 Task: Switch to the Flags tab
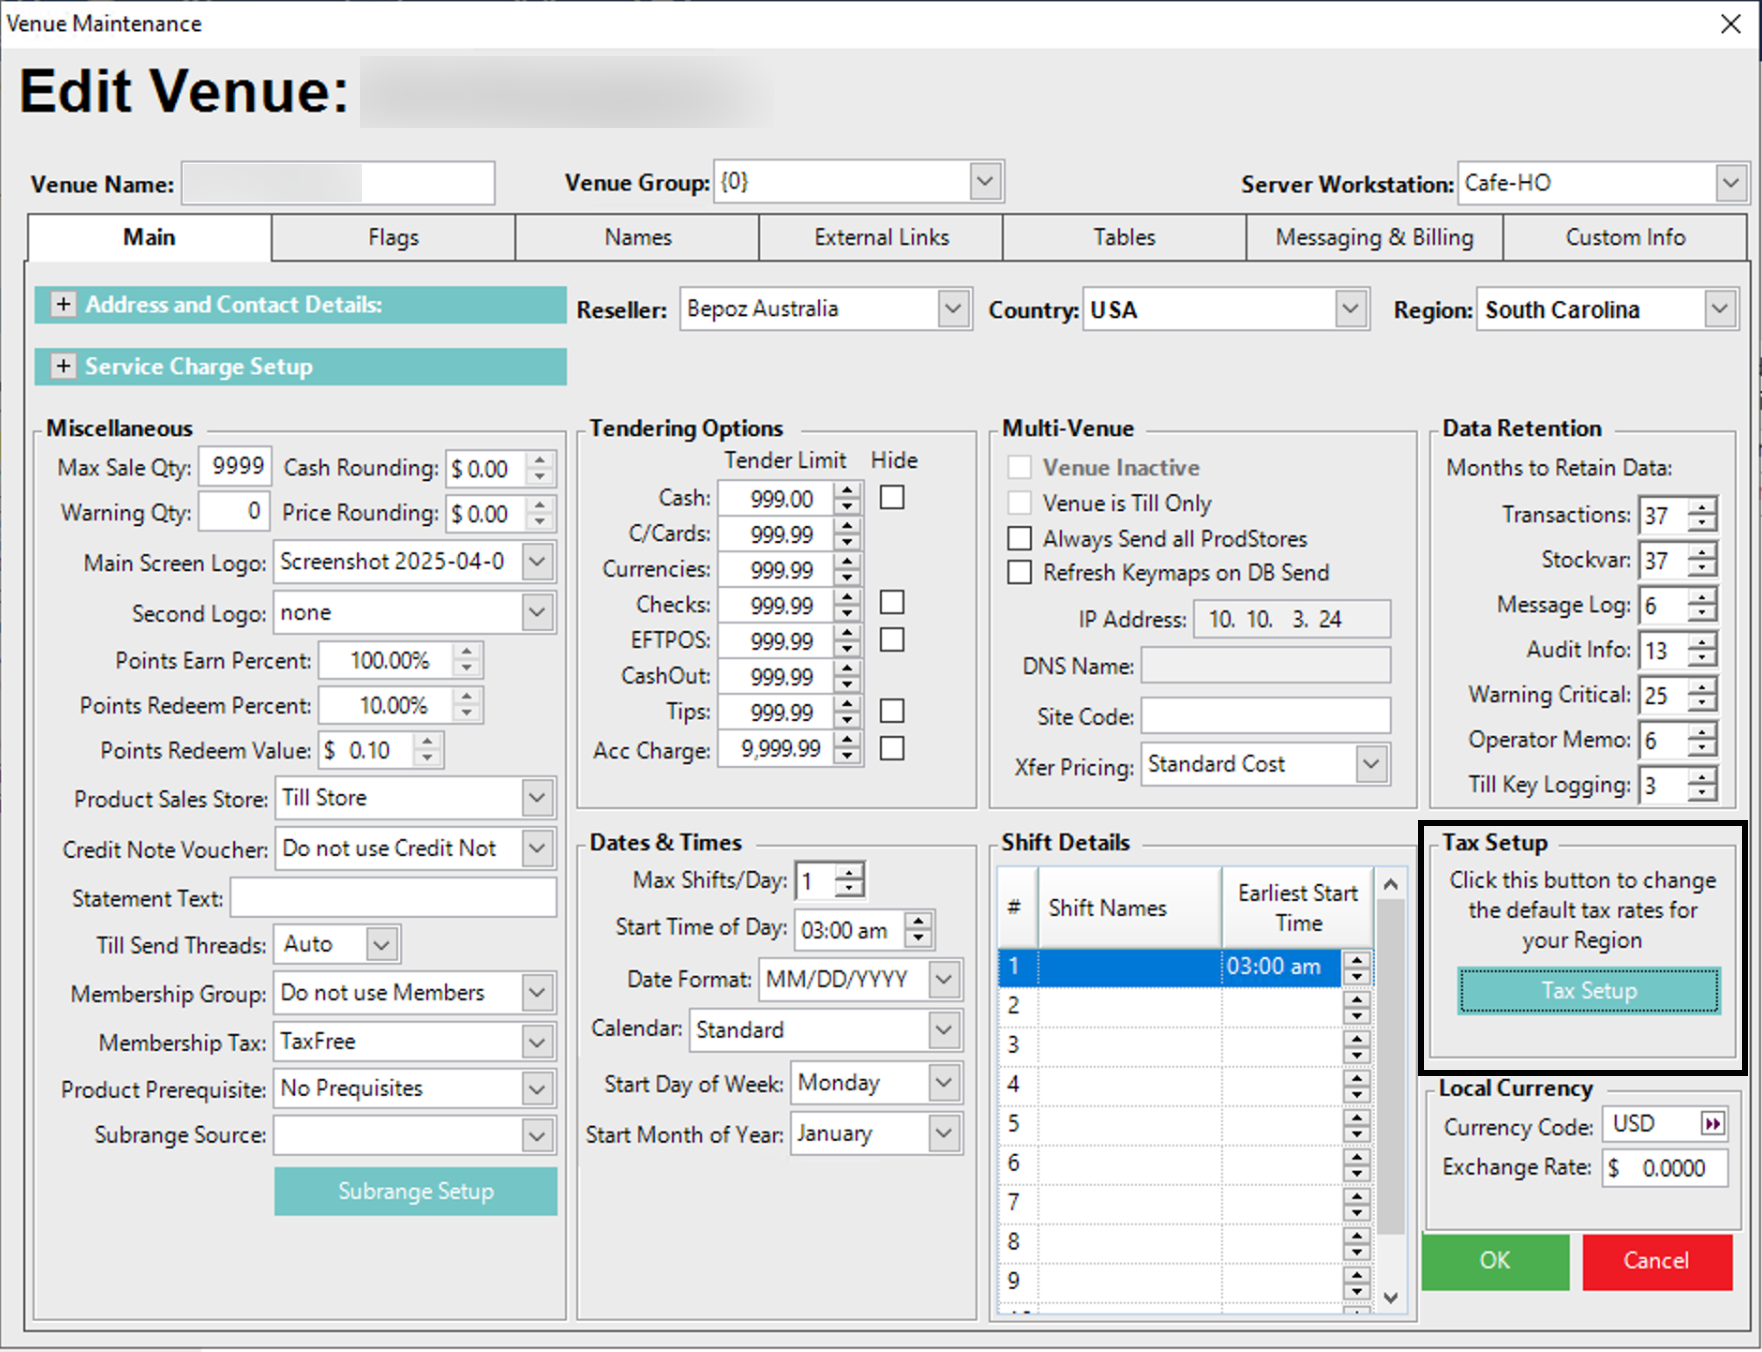click(x=393, y=238)
